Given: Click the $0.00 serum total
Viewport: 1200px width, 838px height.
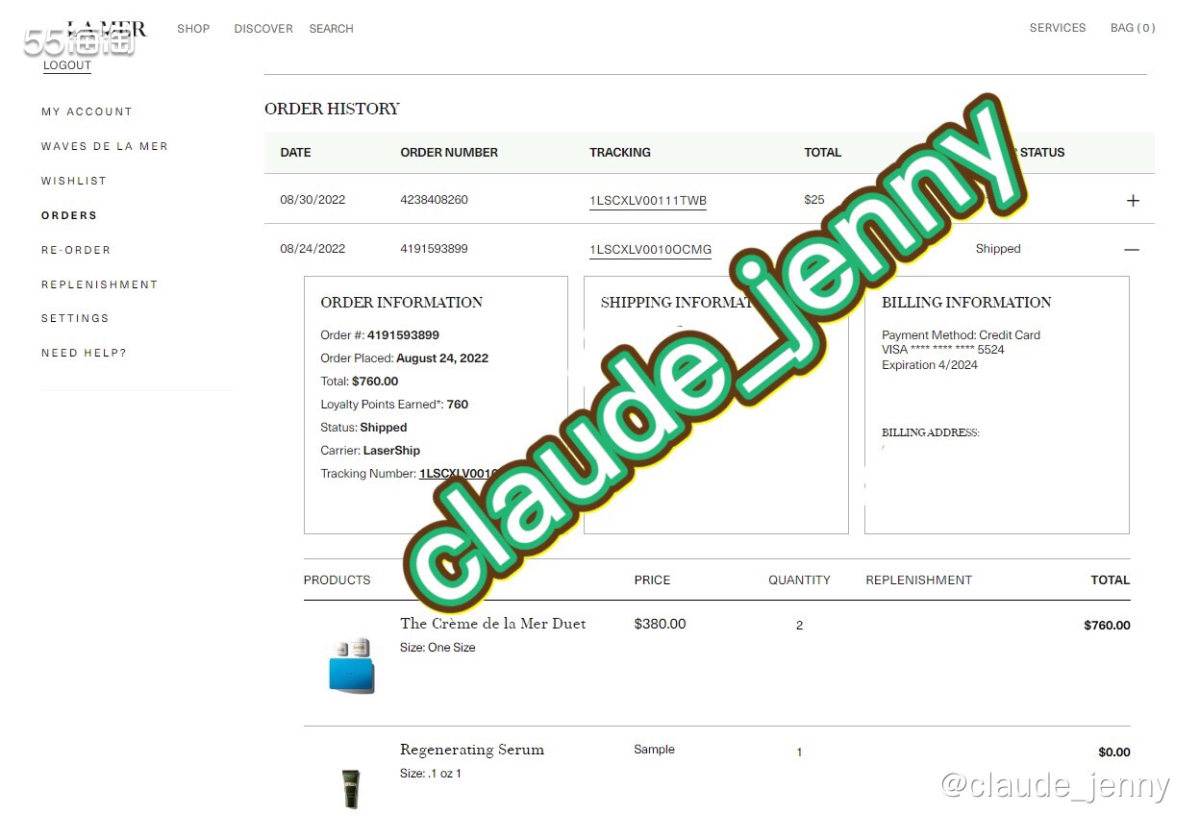Looking at the screenshot, I should tap(1114, 753).
